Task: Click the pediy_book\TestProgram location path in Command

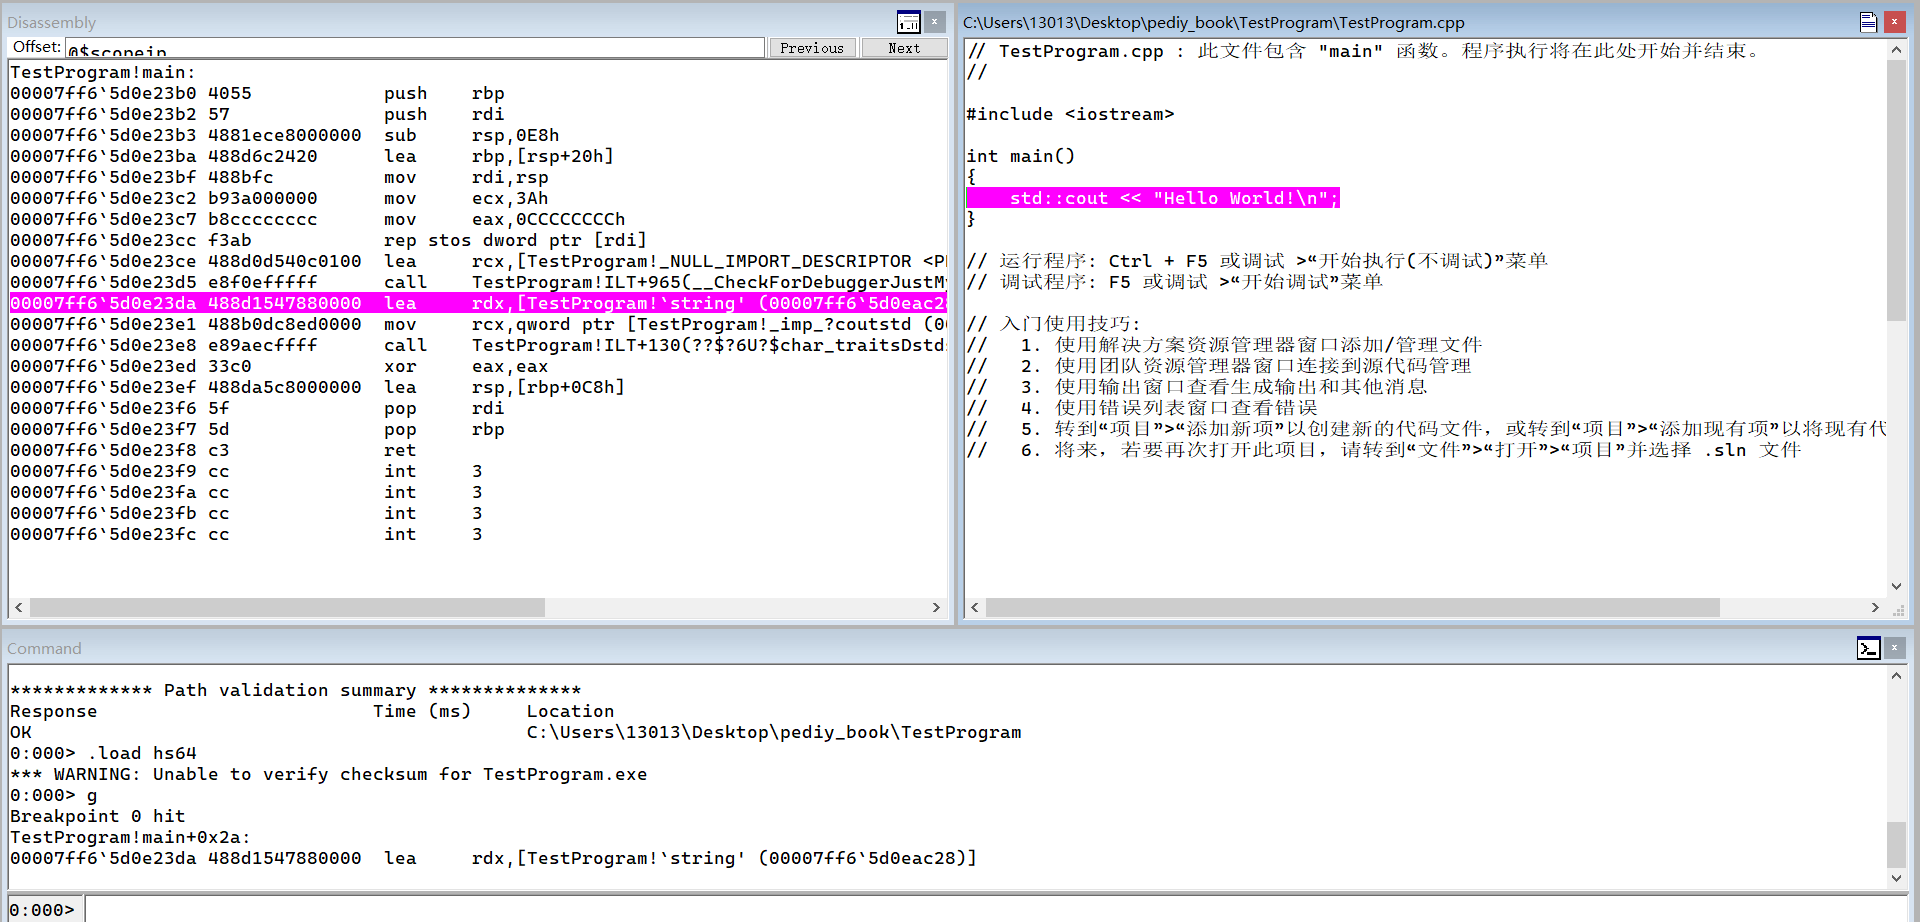Action: click(x=774, y=732)
